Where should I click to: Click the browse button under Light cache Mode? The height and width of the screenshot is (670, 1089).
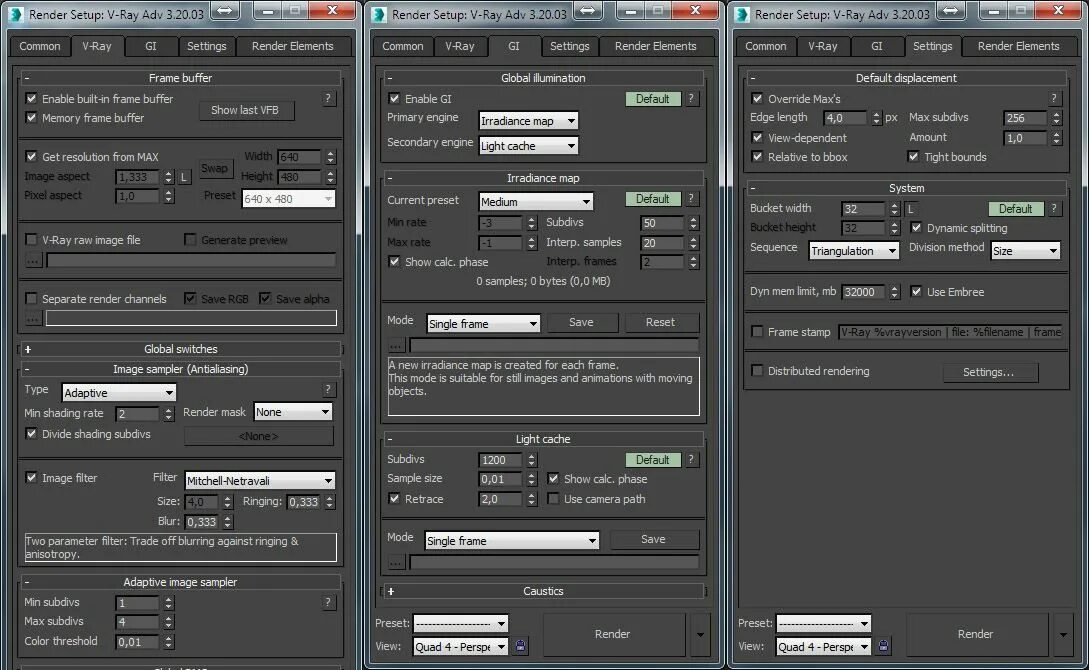tap(396, 562)
